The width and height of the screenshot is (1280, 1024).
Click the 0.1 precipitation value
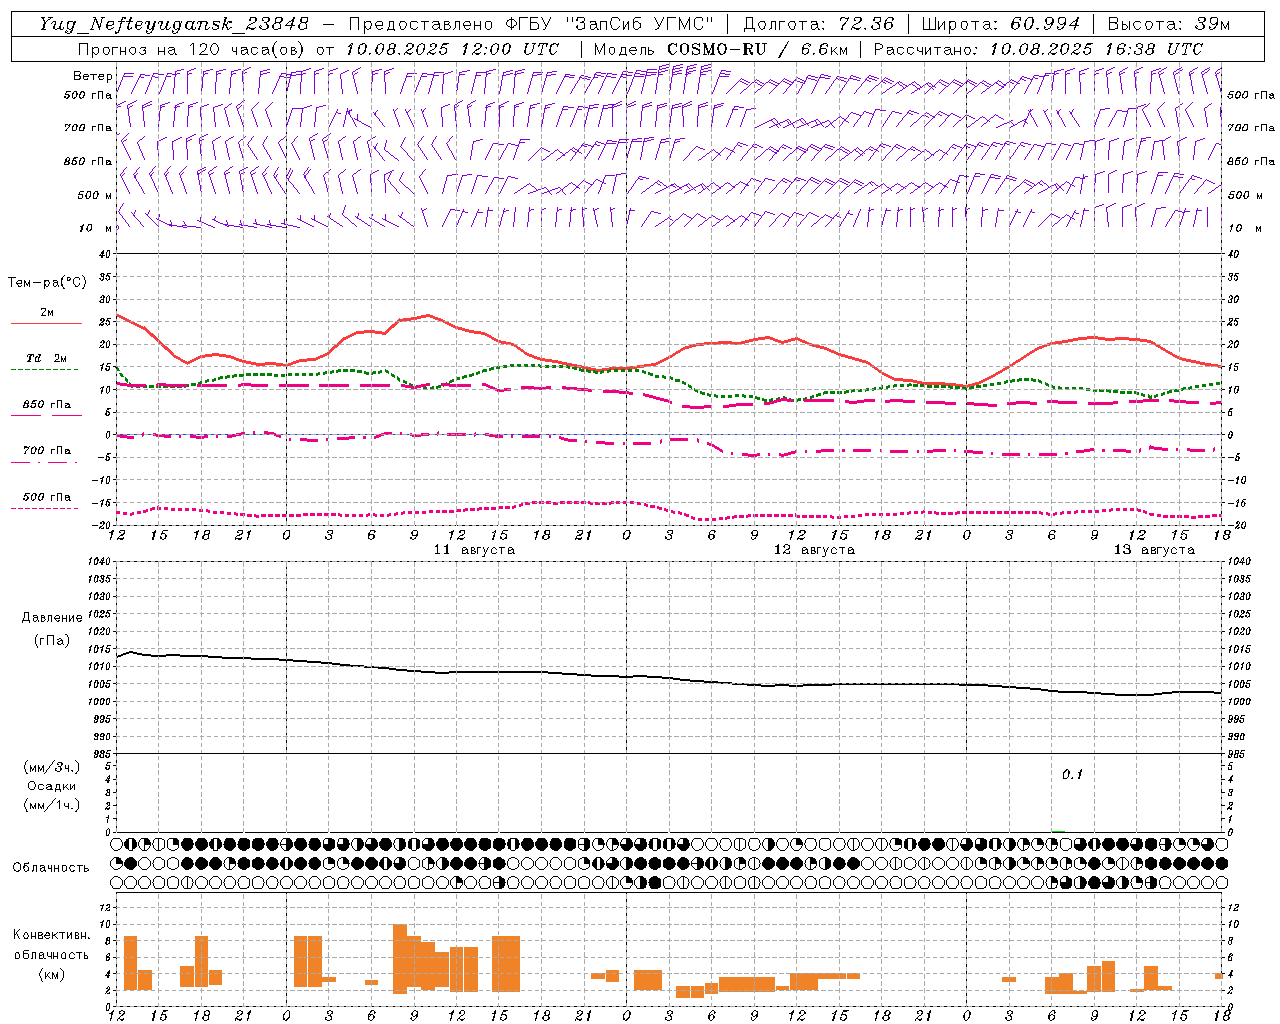pos(1072,775)
